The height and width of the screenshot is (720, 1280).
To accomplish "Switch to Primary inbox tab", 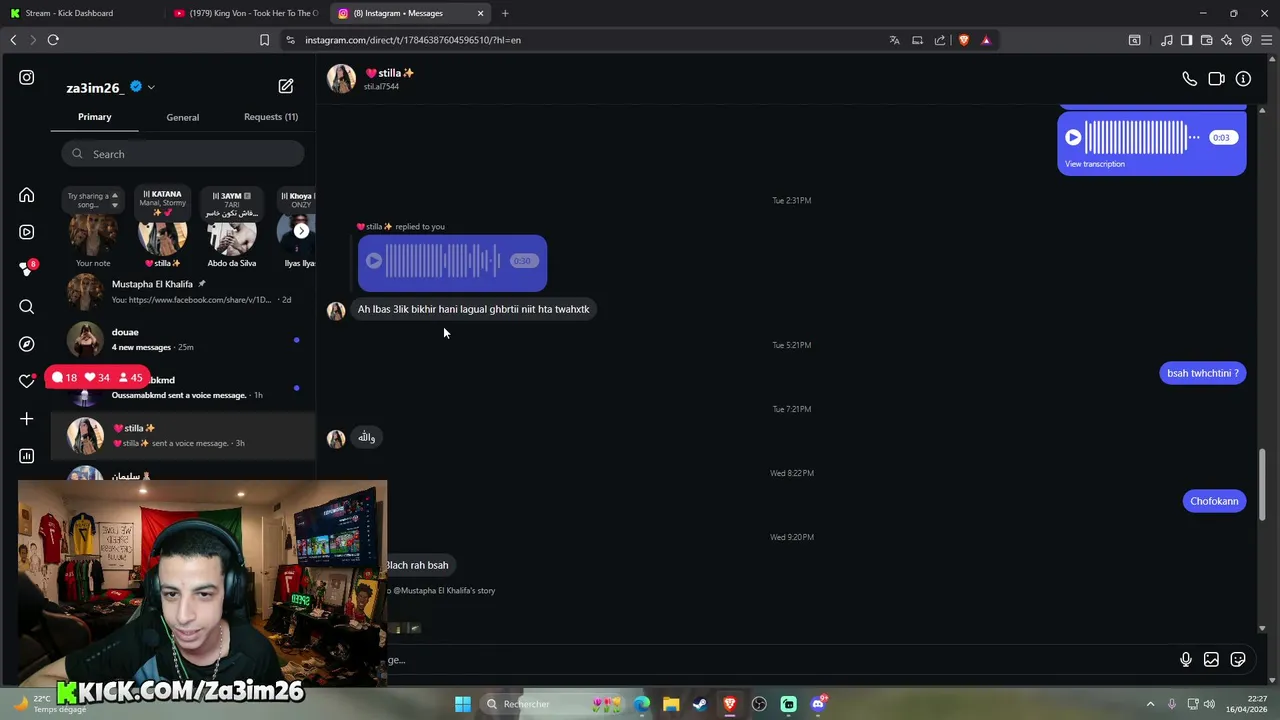I will coord(95,117).
